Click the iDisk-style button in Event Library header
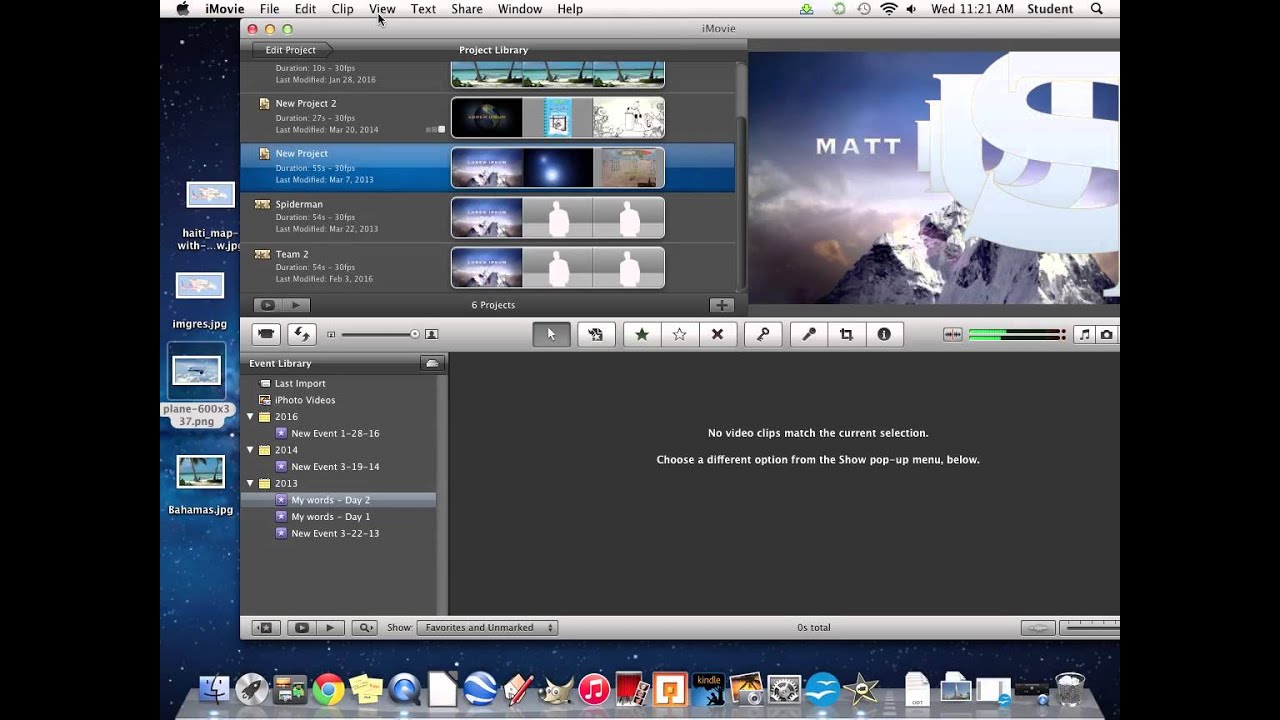Viewport: 1280px width, 720px height. click(x=432, y=363)
